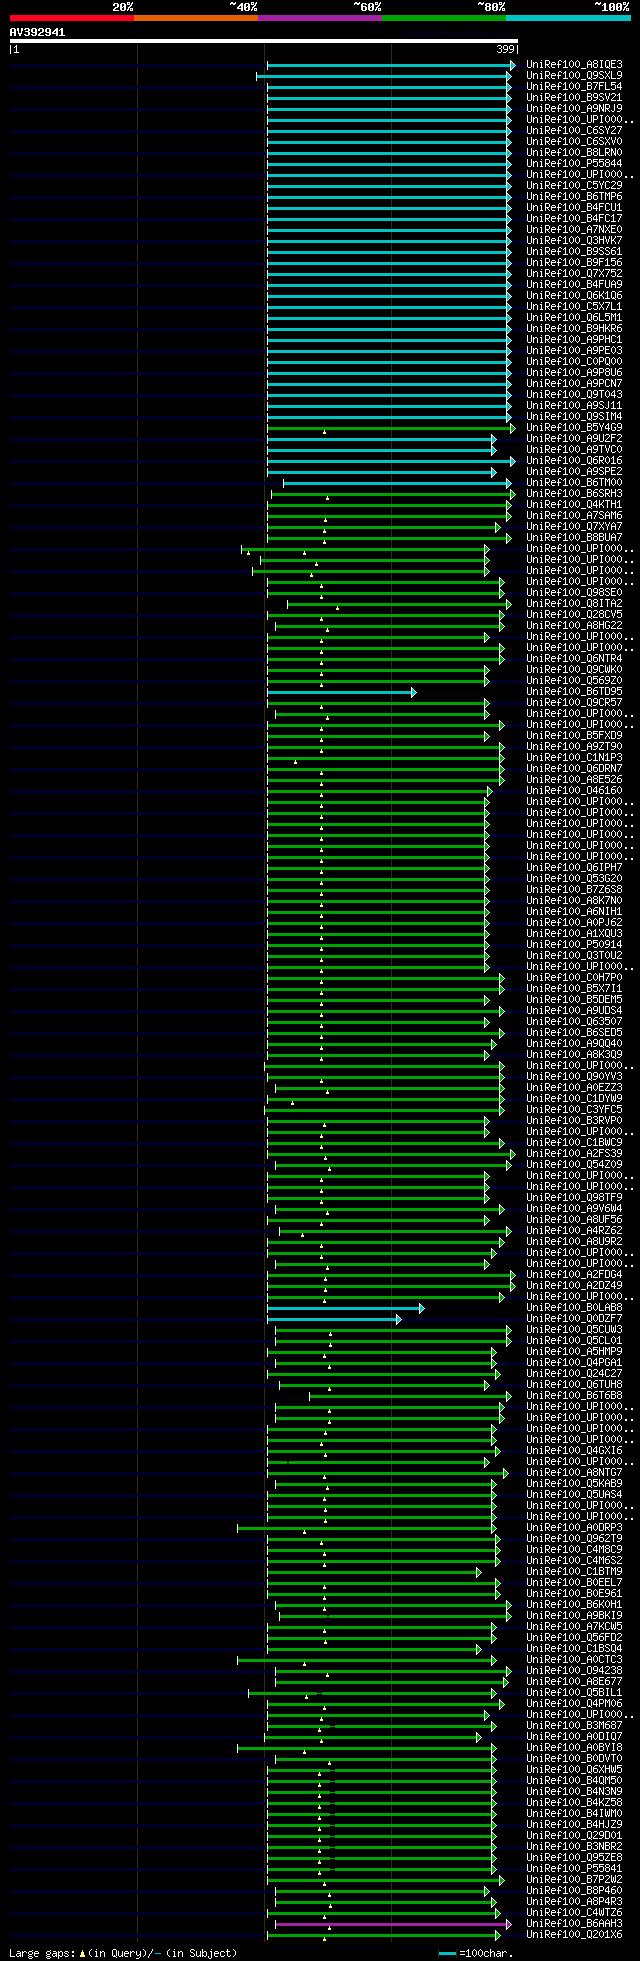Click the short cyan bar for UniRef100_B6TD95
This screenshot has height=1961, width=640.
pos(341,692)
